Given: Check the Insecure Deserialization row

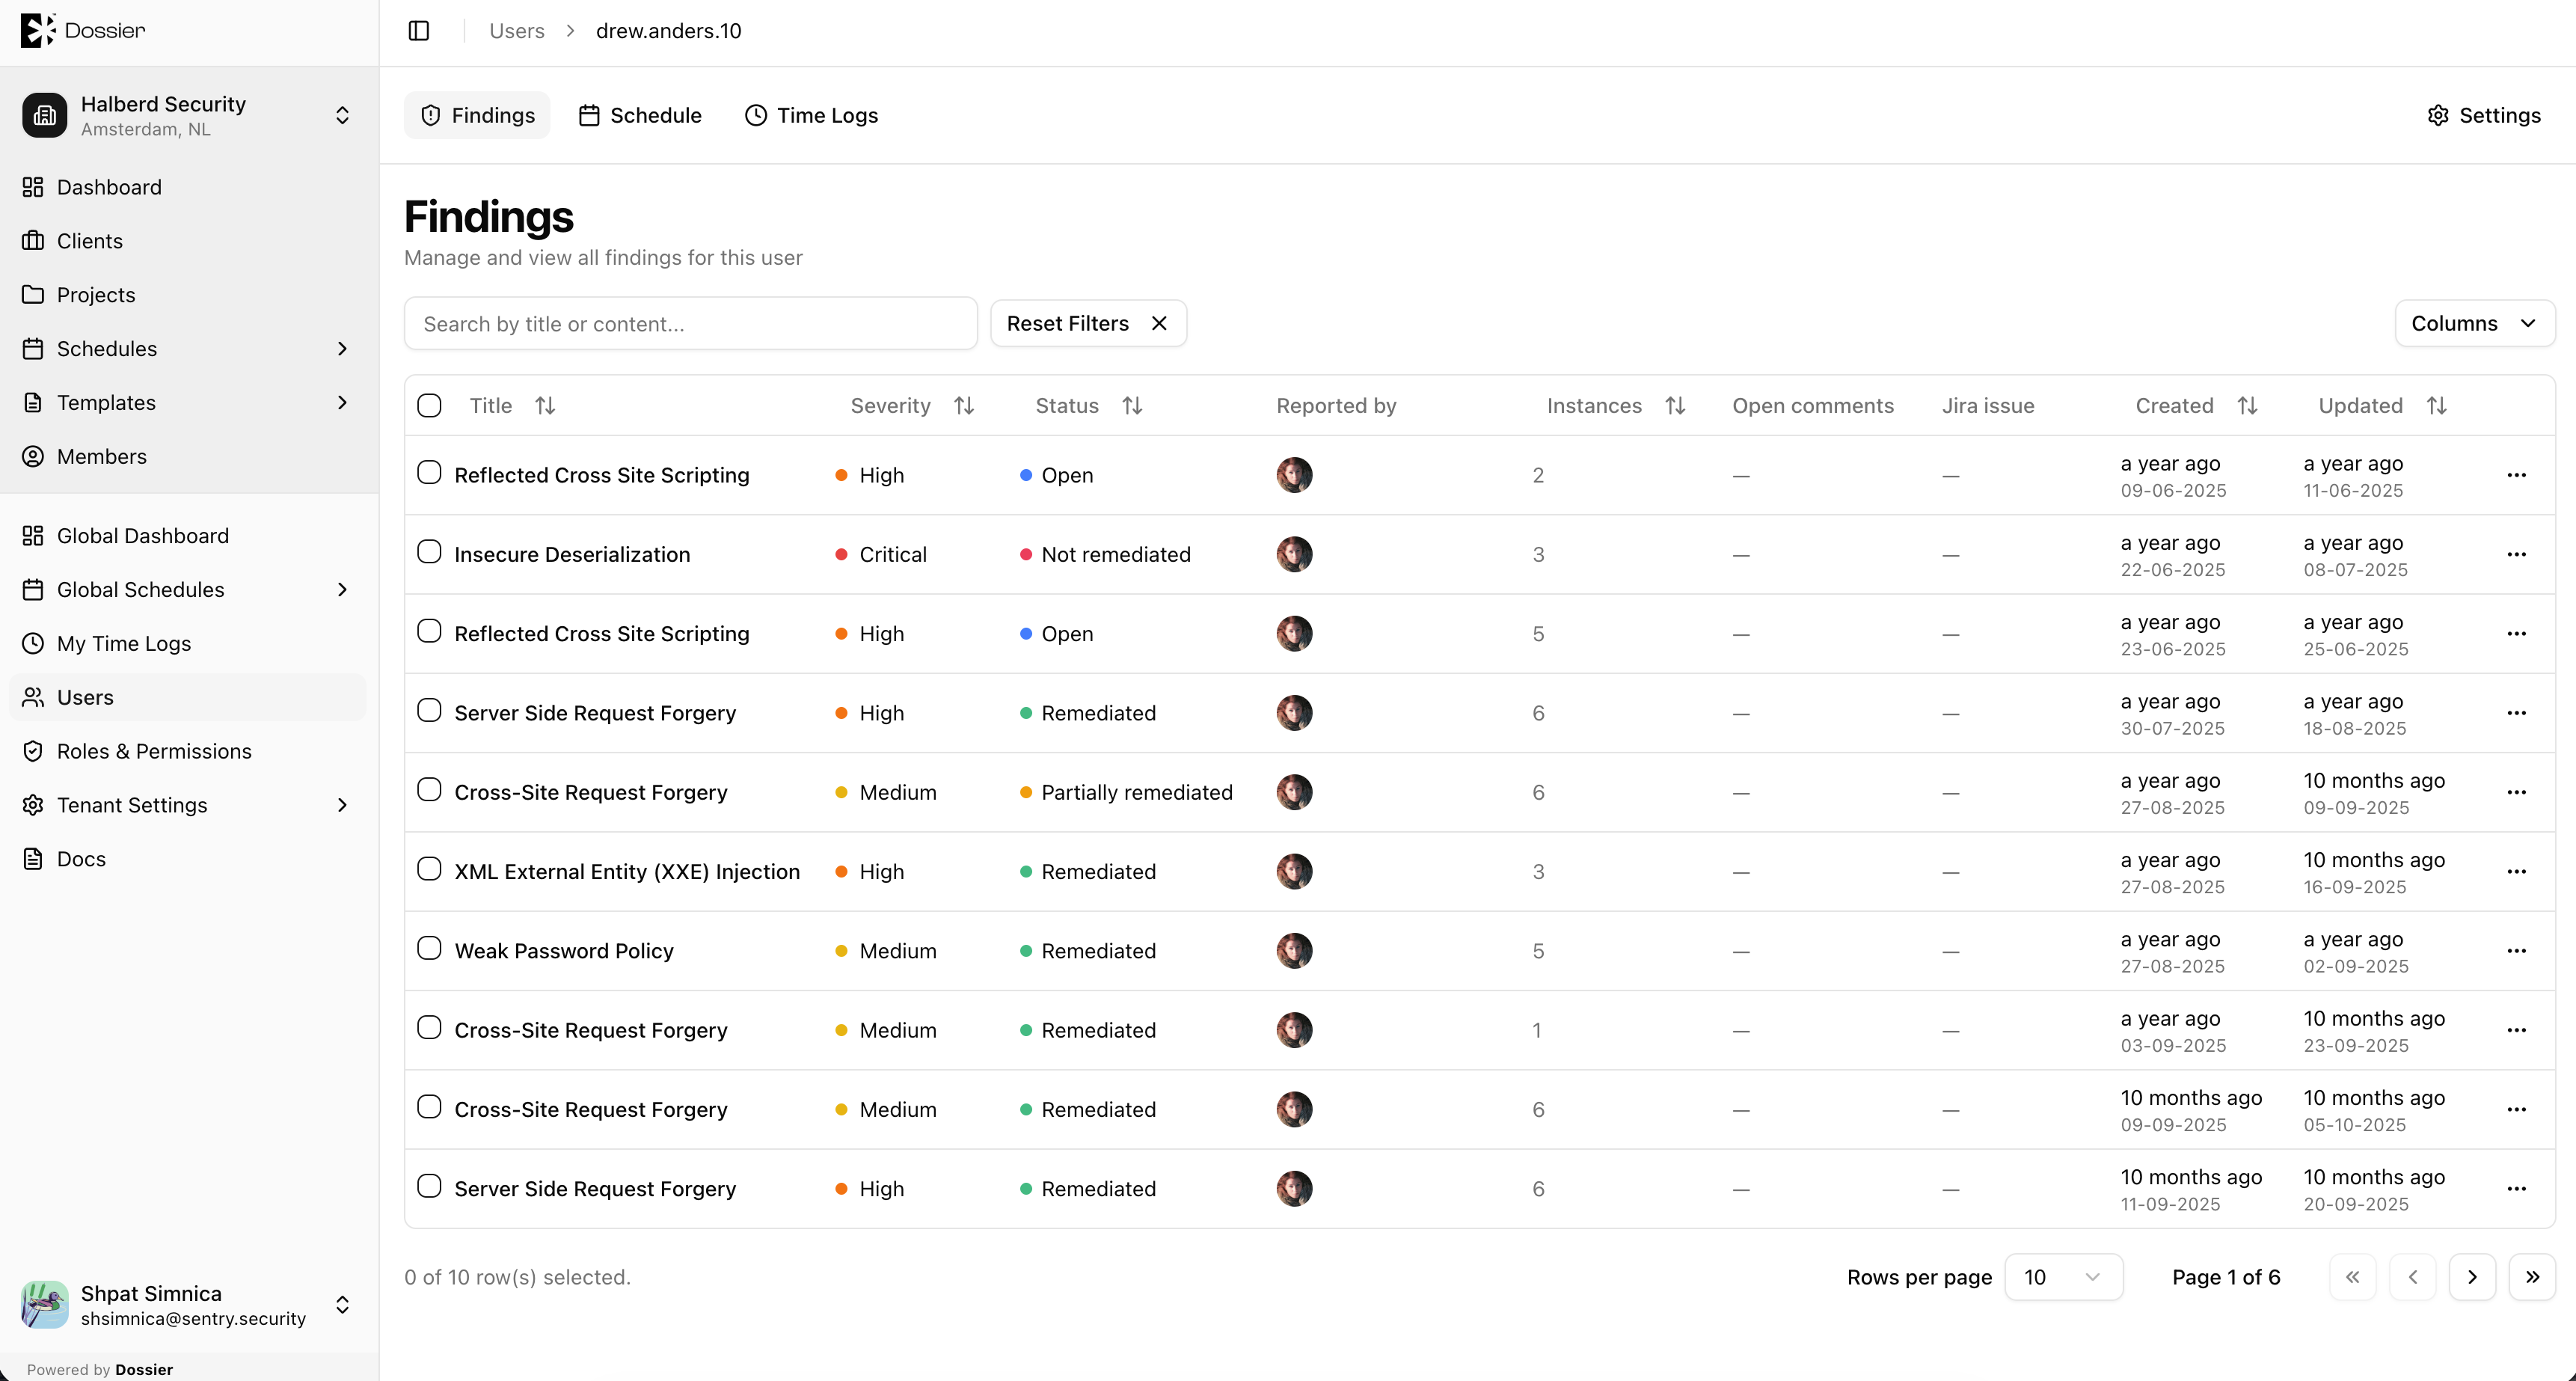Looking at the screenshot, I should point(429,552).
